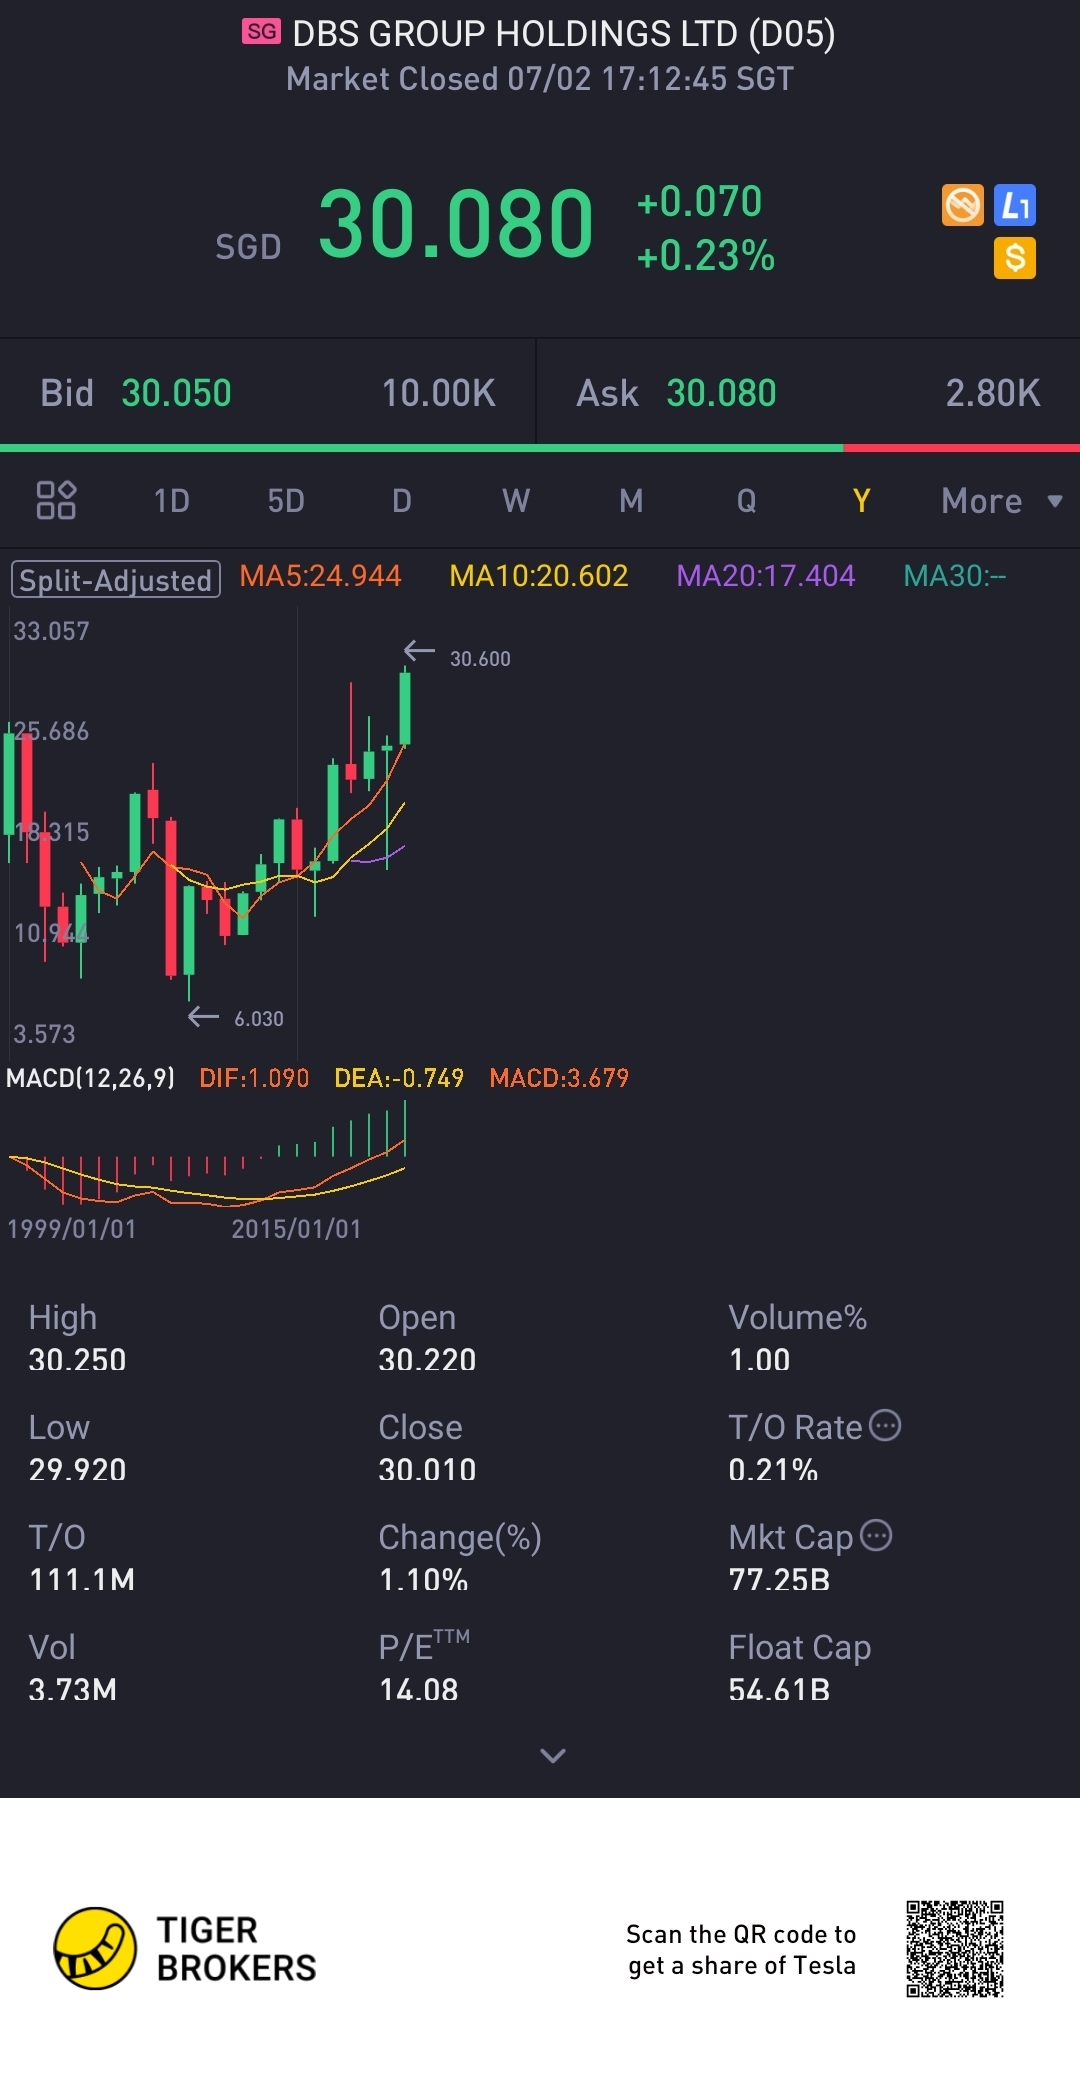Tap the Vol value 3.73M
1080x2100 pixels.
(73, 1690)
